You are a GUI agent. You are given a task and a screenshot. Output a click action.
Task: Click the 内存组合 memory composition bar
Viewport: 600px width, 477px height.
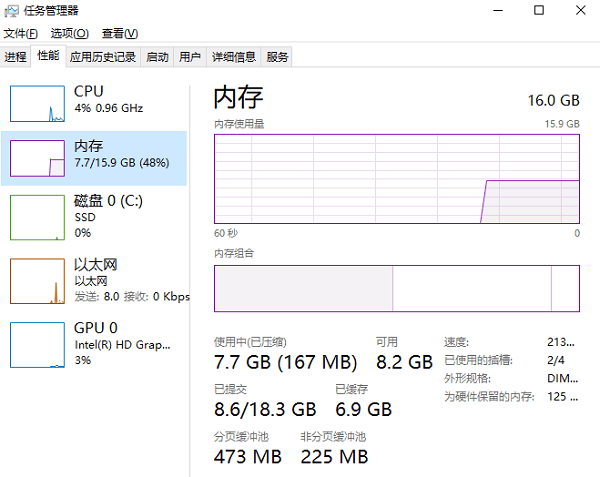(397, 288)
